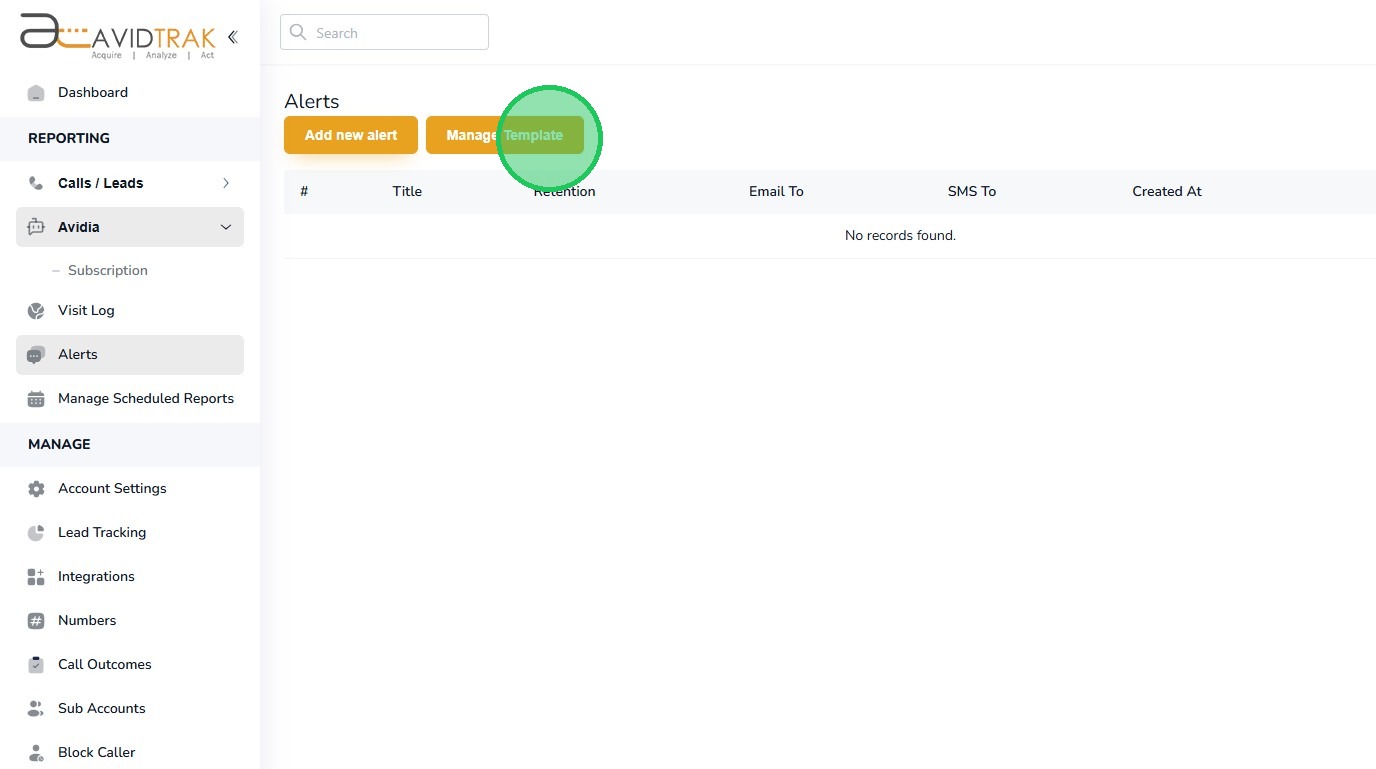1376x769 pixels.
Task: Click the magnifier icon in Search
Action: point(297,32)
